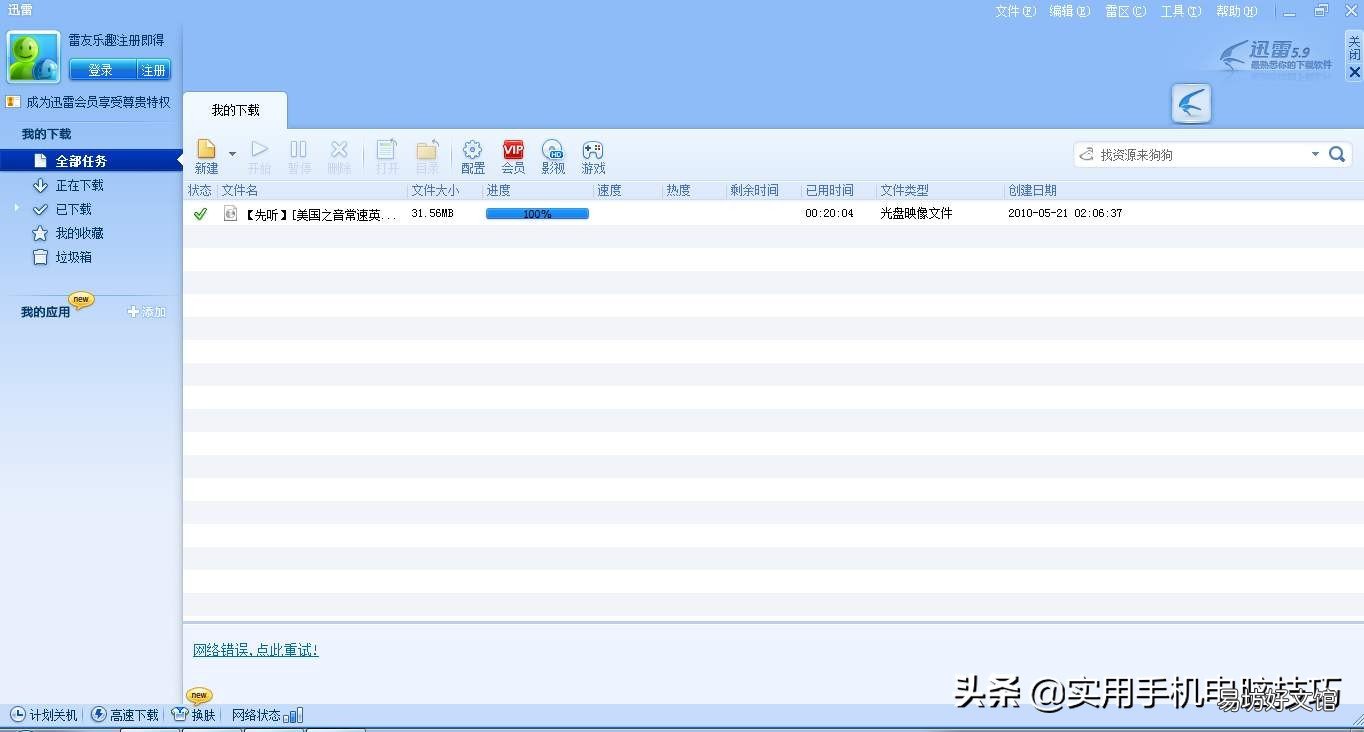
Task: Select 我的收藏 in the sidebar
Action: click(x=80, y=233)
